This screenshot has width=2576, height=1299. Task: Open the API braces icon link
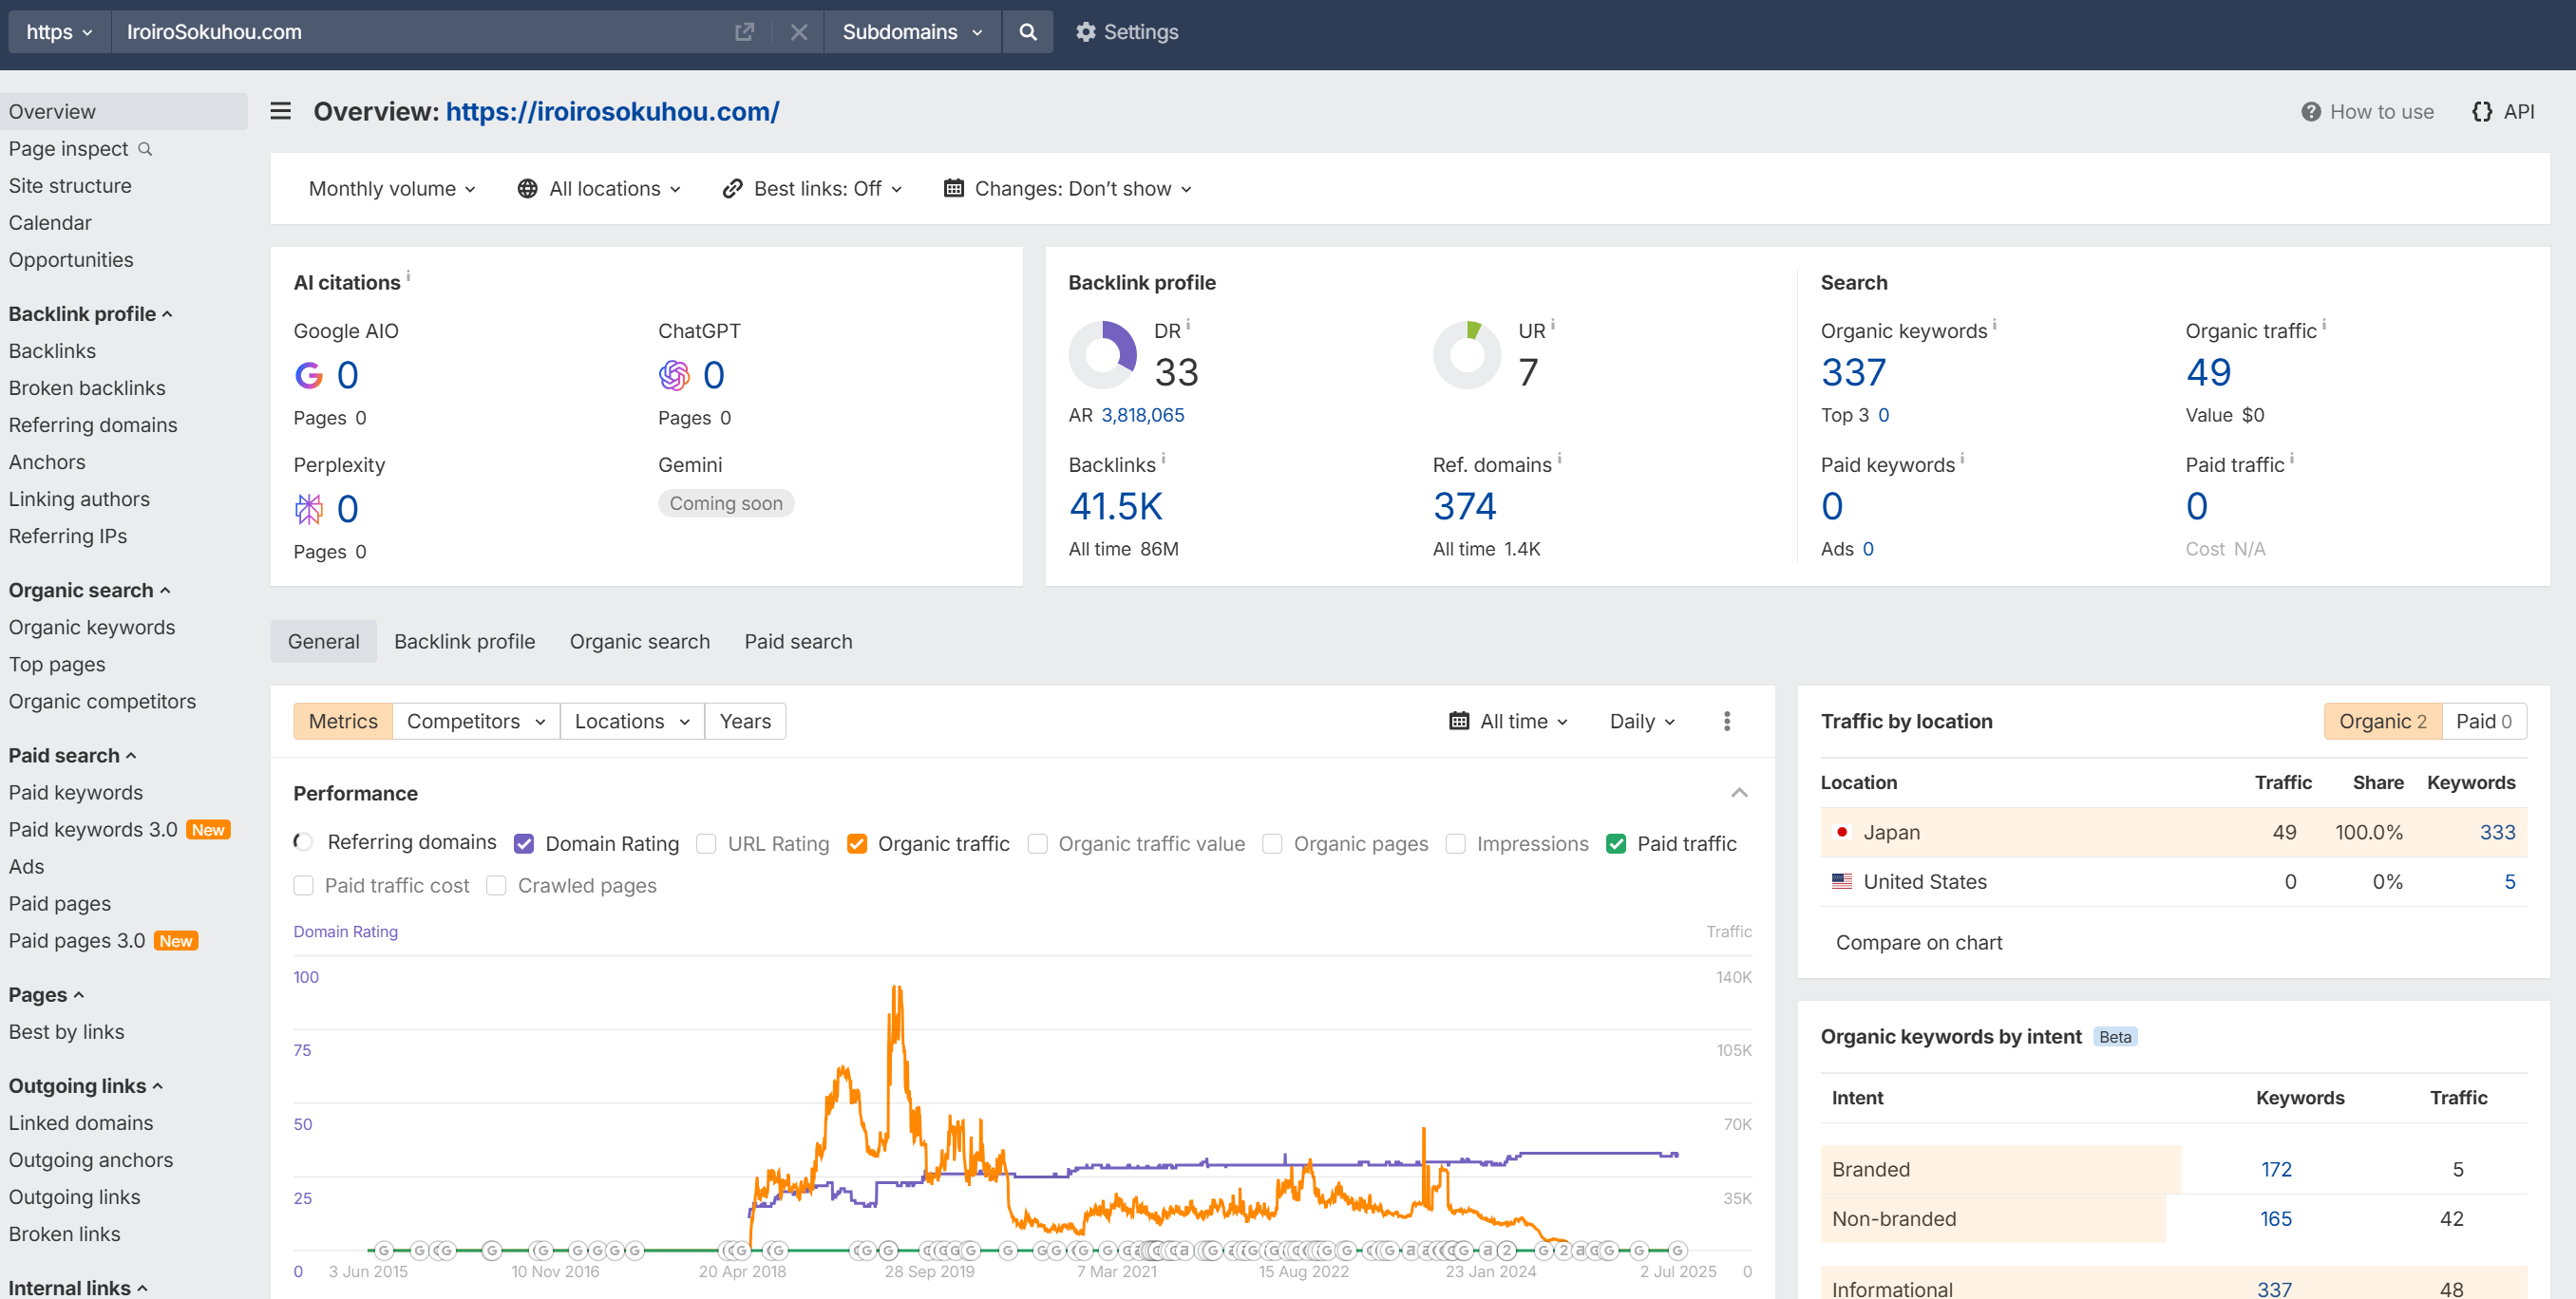click(x=2482, y=112)
